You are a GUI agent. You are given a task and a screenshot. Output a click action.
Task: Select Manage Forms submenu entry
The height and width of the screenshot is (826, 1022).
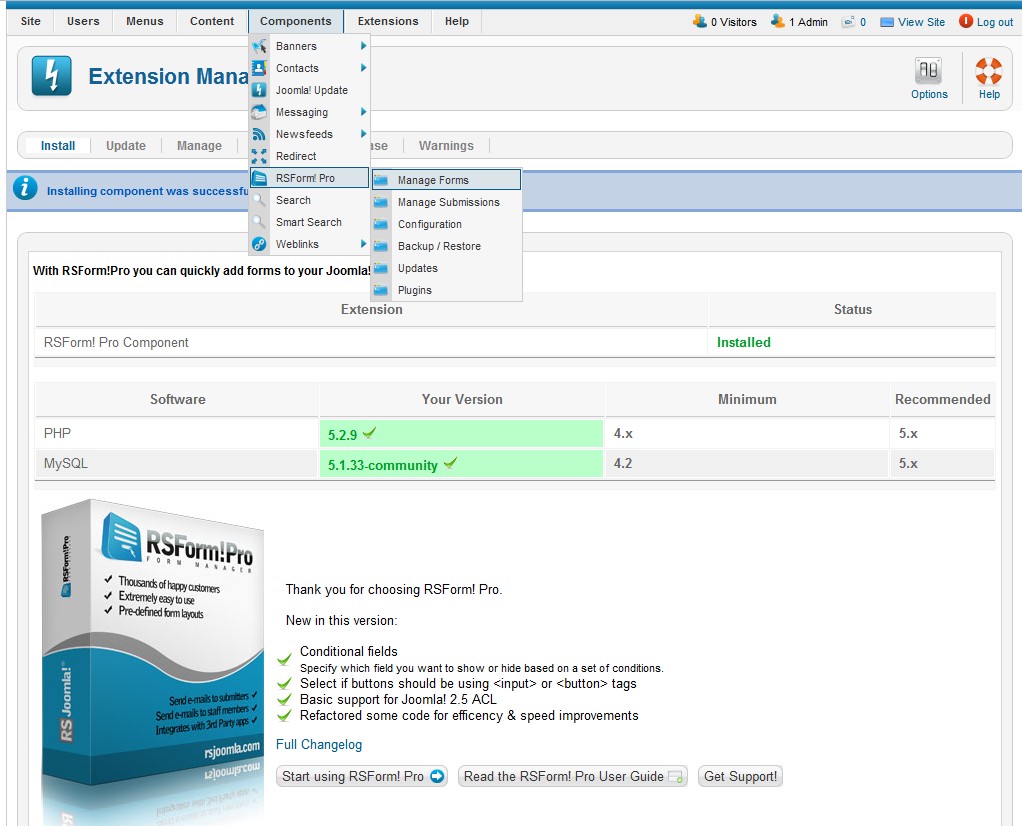point(446,180)
